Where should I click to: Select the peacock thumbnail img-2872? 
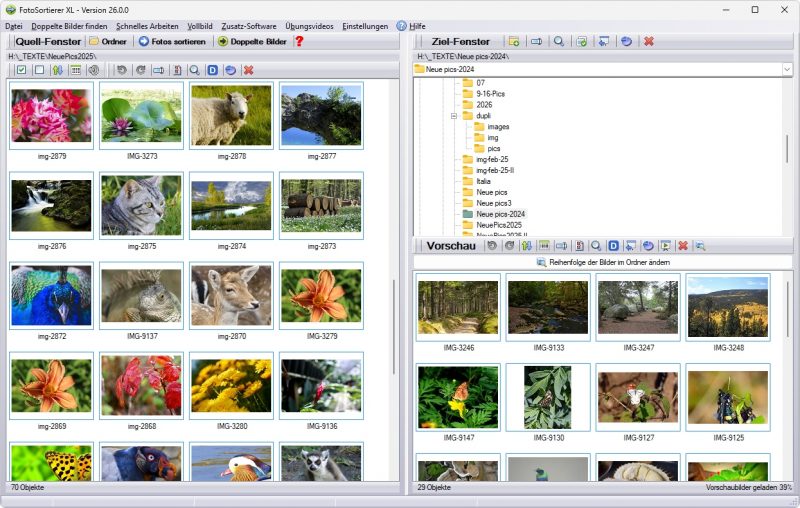coord(52,295)
